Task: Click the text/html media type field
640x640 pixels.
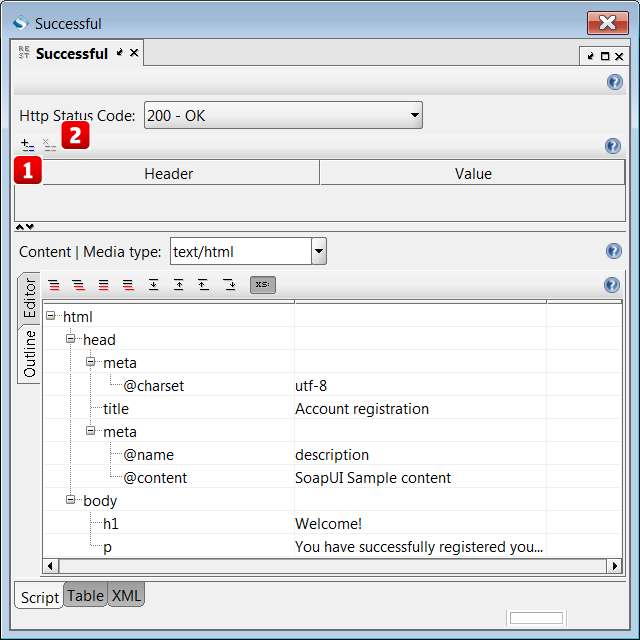Action: [x=241, y=251]
